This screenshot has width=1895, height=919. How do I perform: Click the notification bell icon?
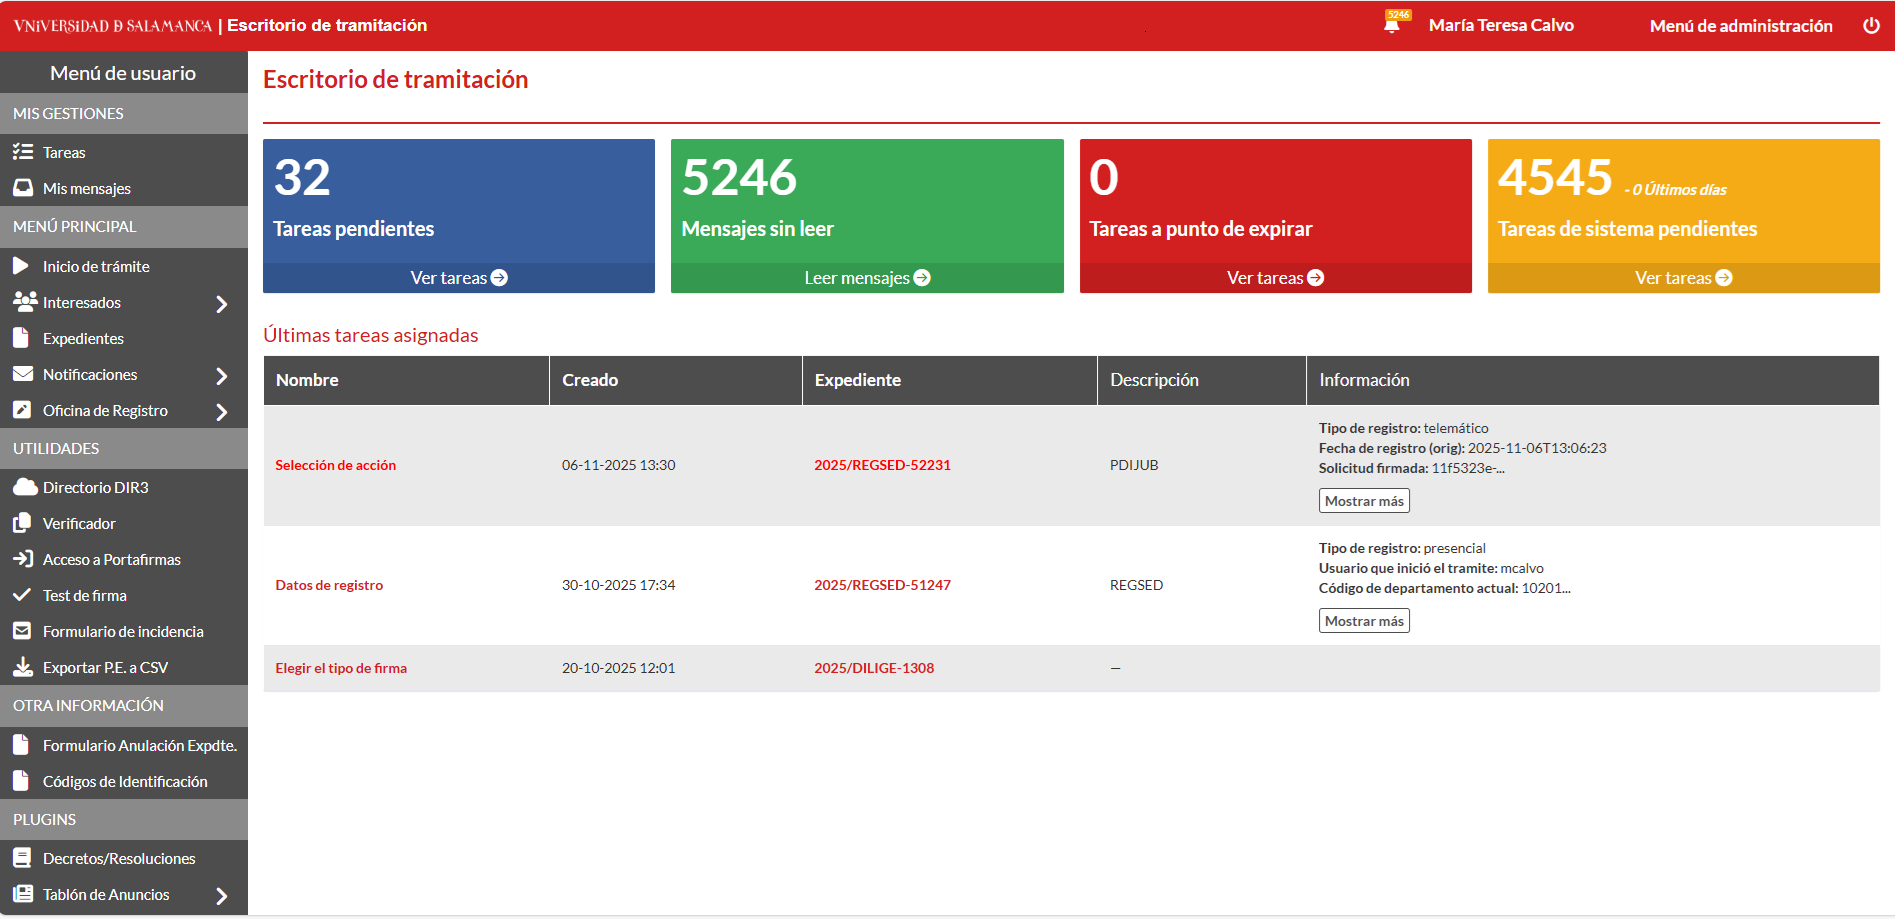point(1392,25)
